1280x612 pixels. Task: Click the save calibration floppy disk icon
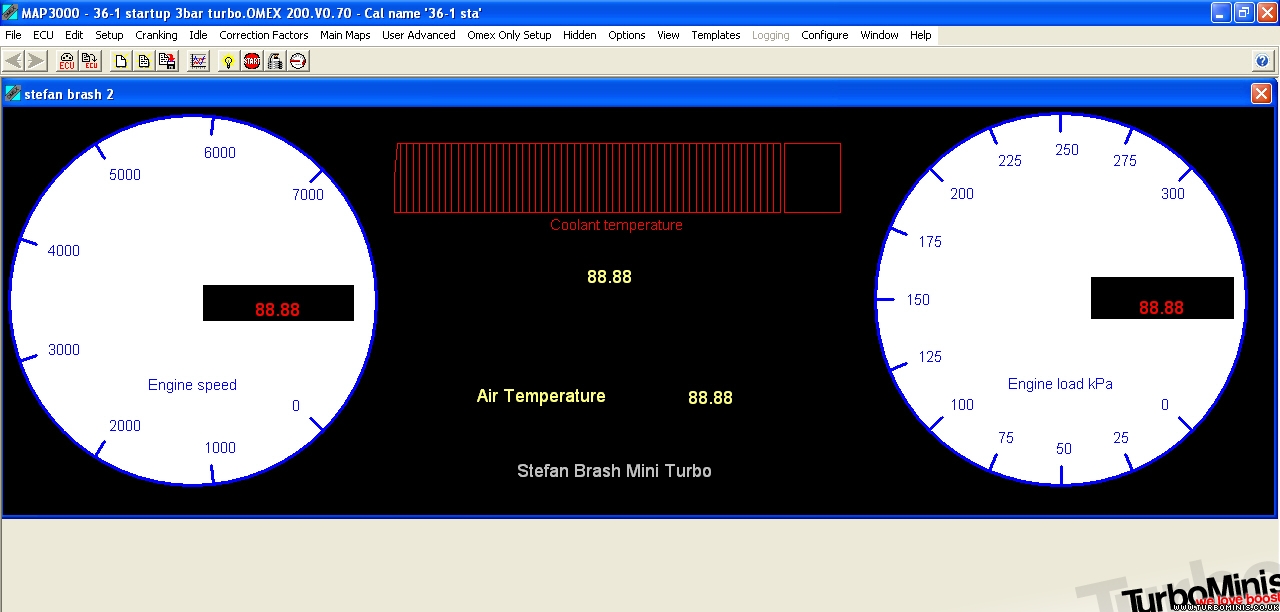point(167,62)
